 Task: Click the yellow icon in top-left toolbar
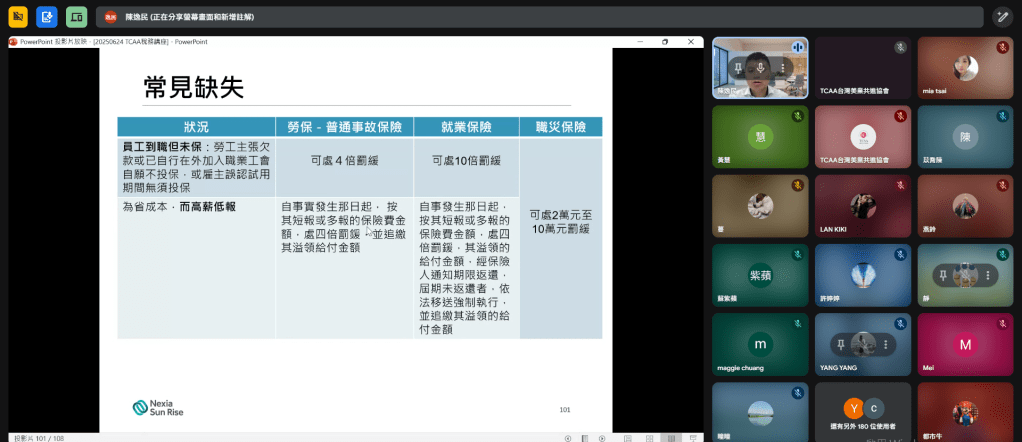17,17
